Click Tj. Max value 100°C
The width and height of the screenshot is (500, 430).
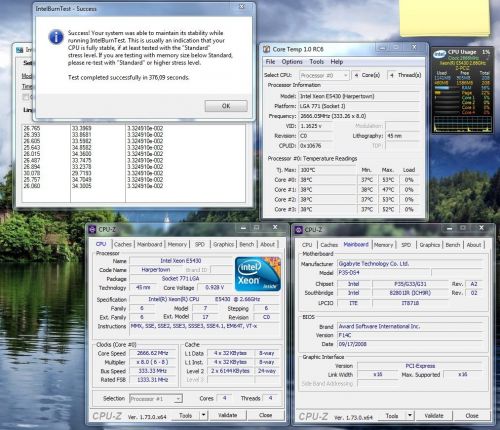coord(328,170)
